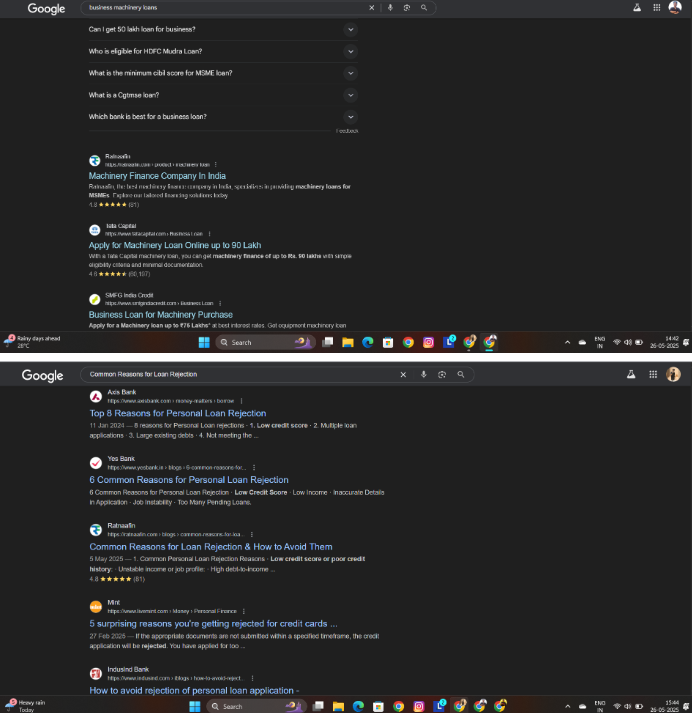Click the Axis Bank site favicon
The image size is (692, 713).
[x=95, y=397]
